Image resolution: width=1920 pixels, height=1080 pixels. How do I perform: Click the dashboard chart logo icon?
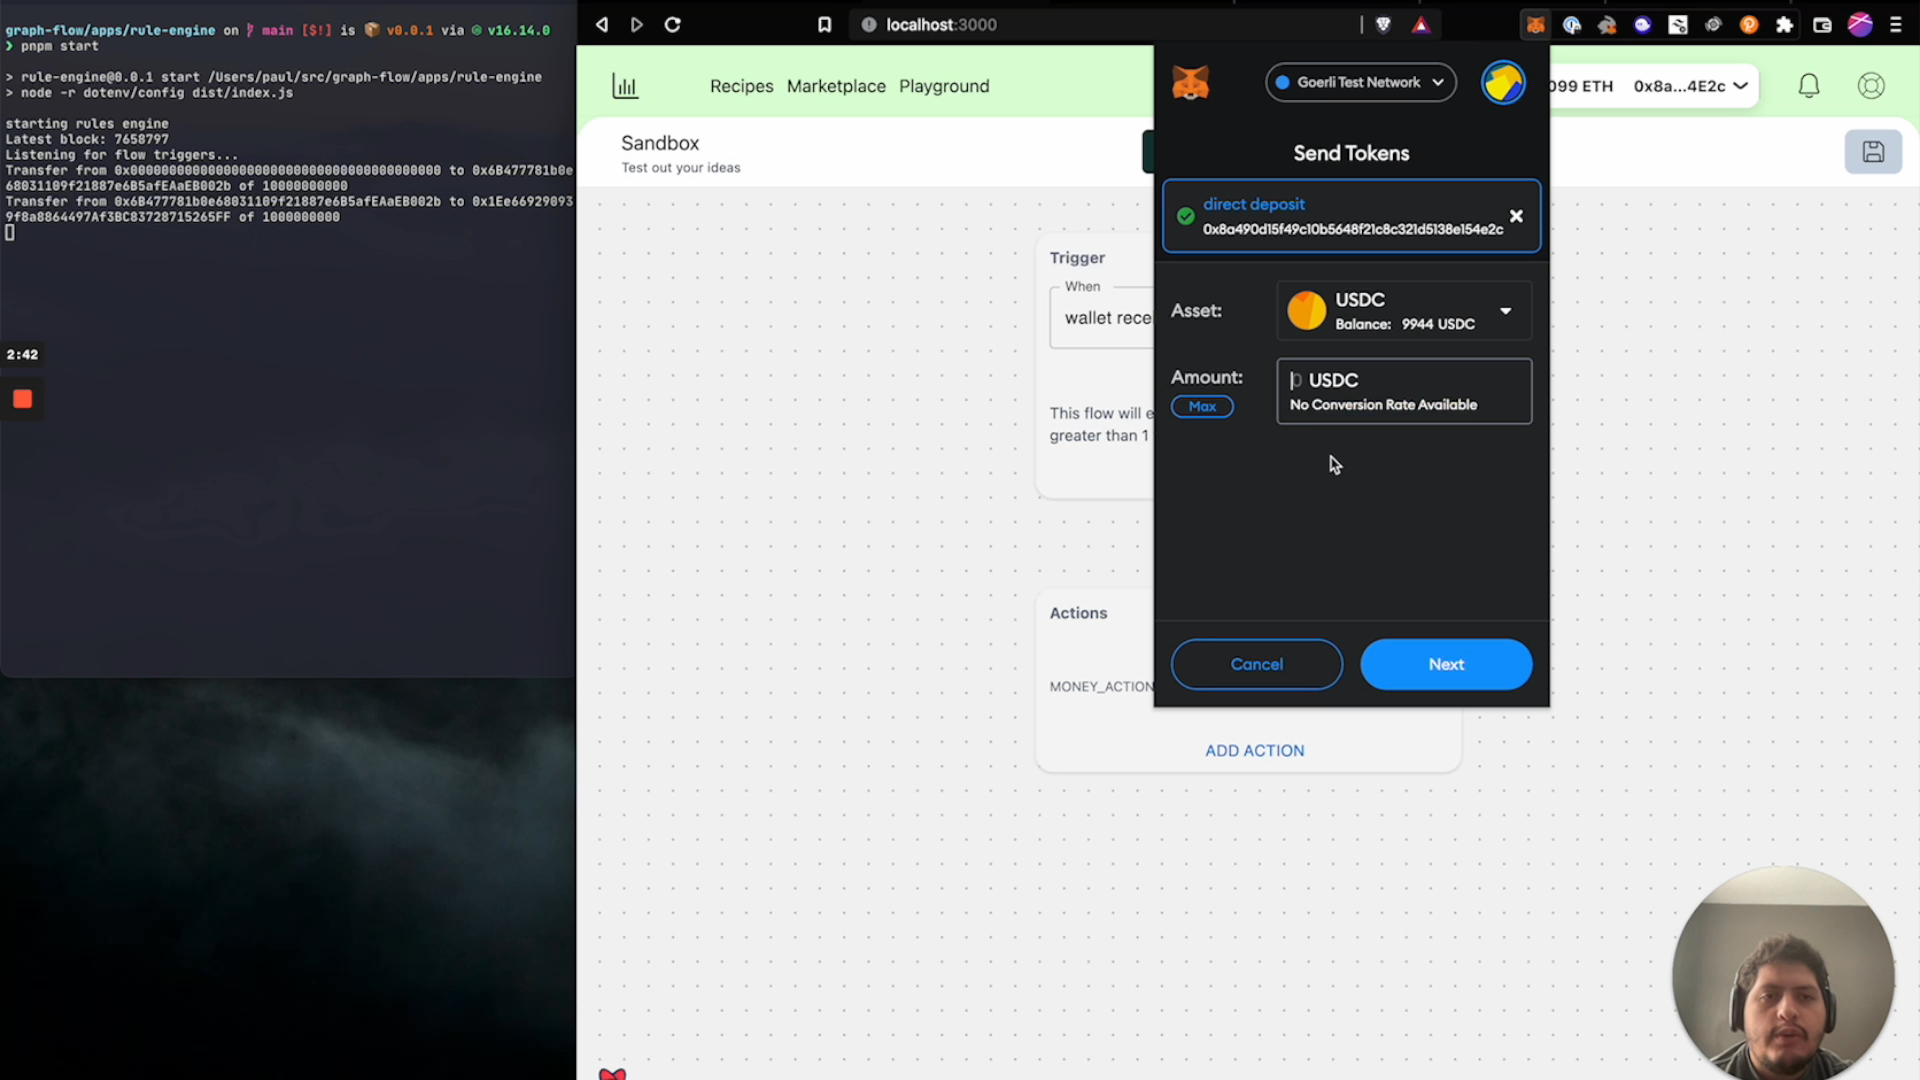pyautogui.click(x=625, y=86)
